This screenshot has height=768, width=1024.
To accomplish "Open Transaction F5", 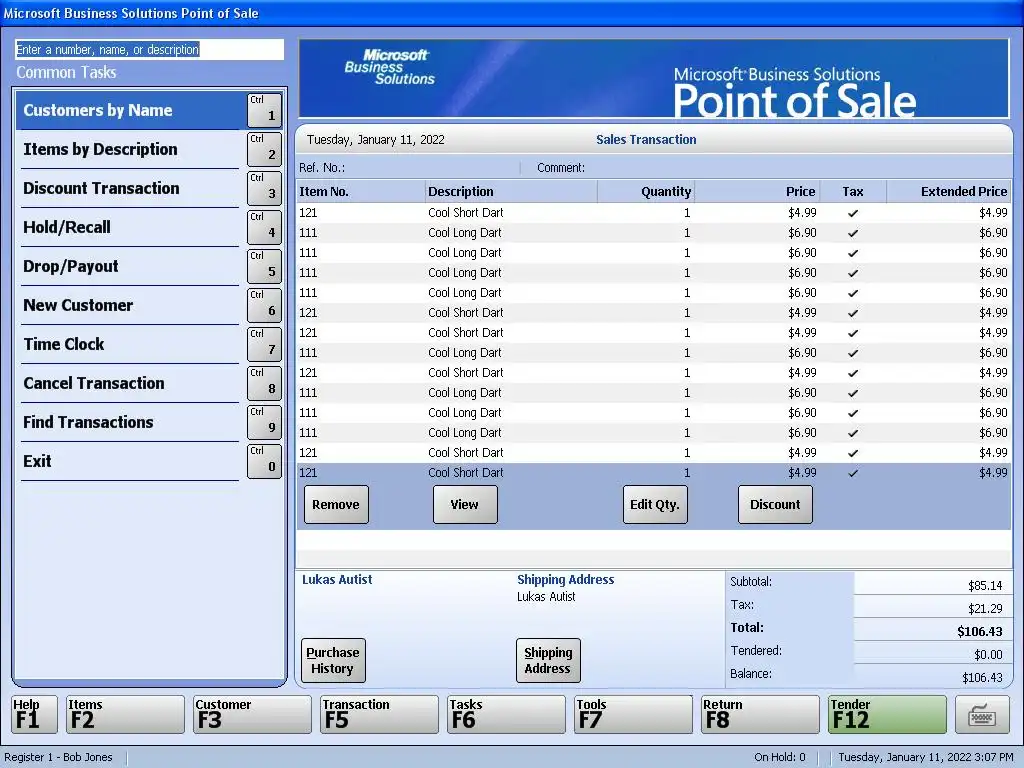I will [x=379, y=714].
